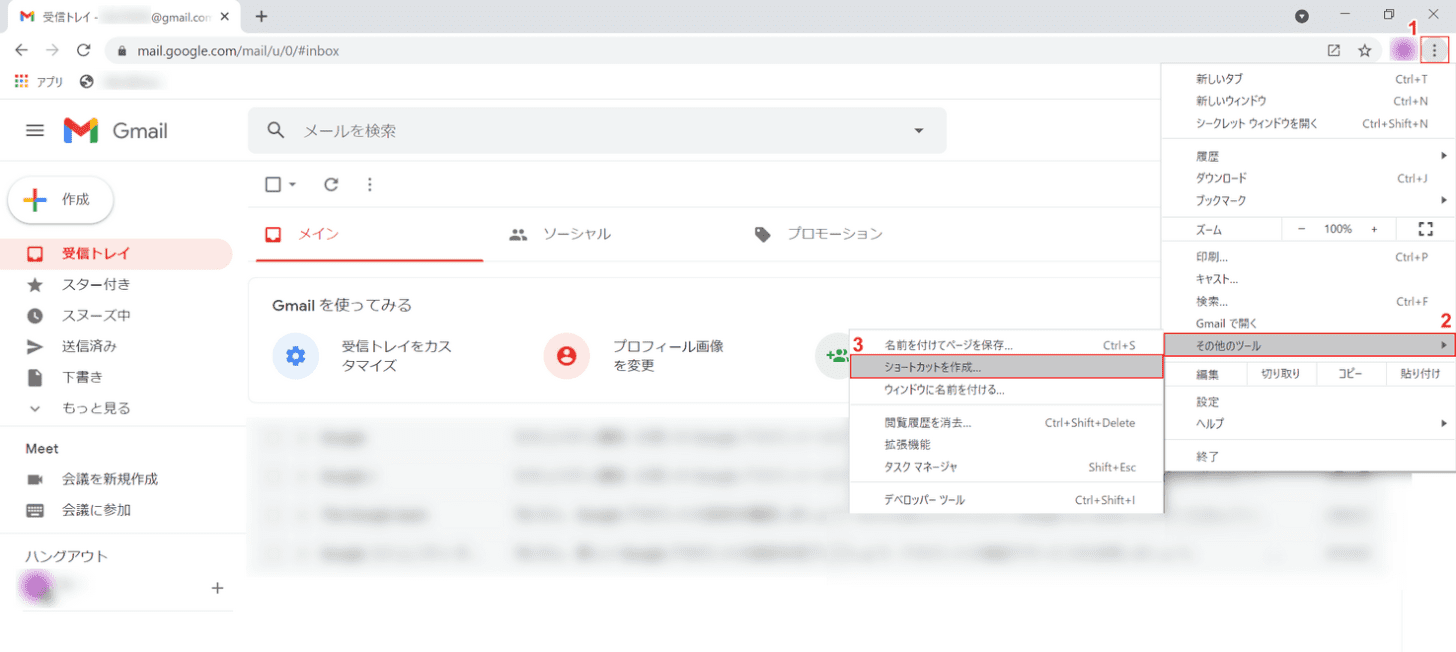Click the fullscreen icon in zoom row
The image size is (1456, 652).
1425,229
